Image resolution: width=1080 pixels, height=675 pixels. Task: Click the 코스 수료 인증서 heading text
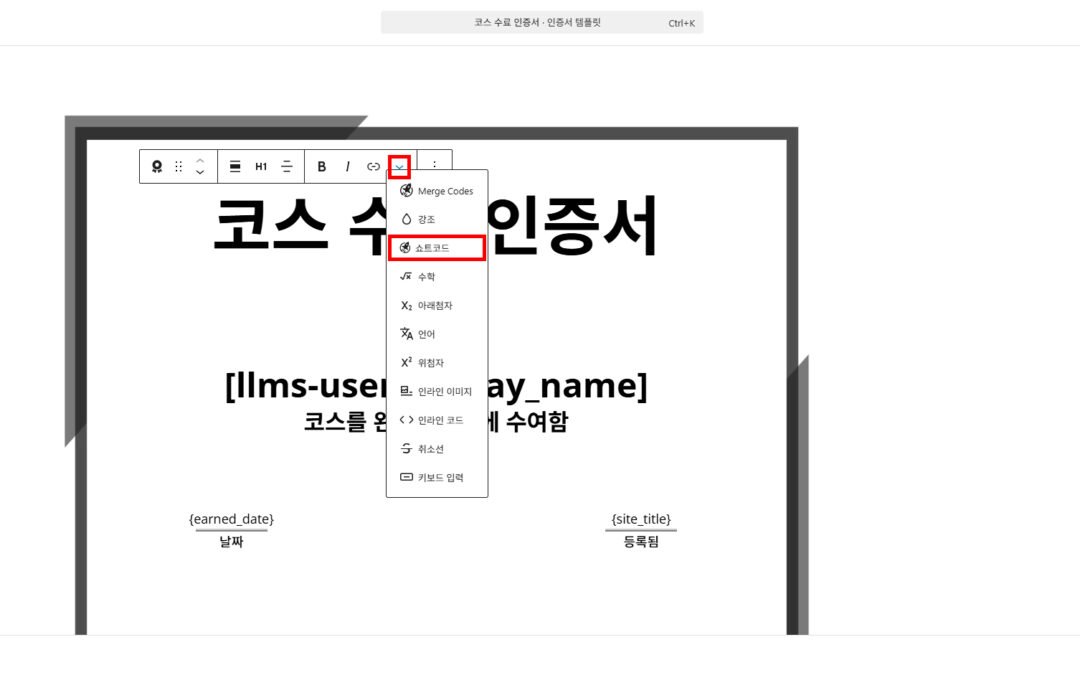[x=435, y=226]
